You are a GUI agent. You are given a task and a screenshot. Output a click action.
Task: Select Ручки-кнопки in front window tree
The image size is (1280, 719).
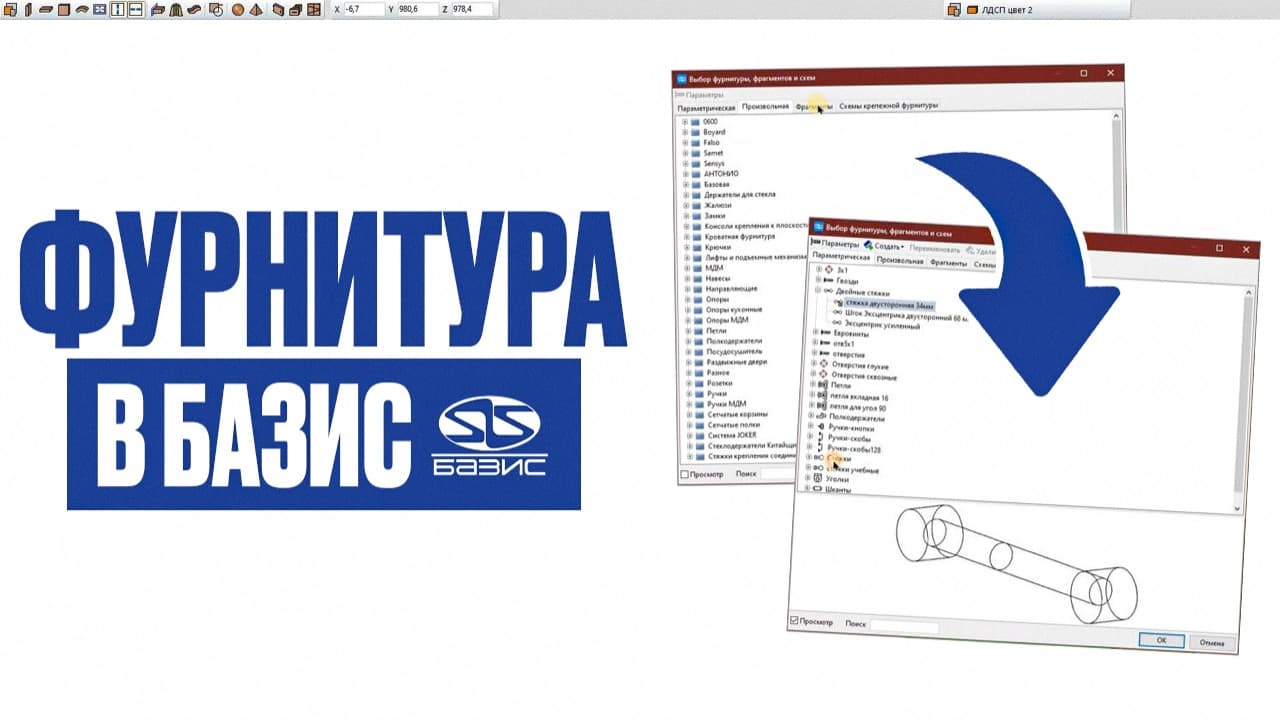[x=851, y=428]
